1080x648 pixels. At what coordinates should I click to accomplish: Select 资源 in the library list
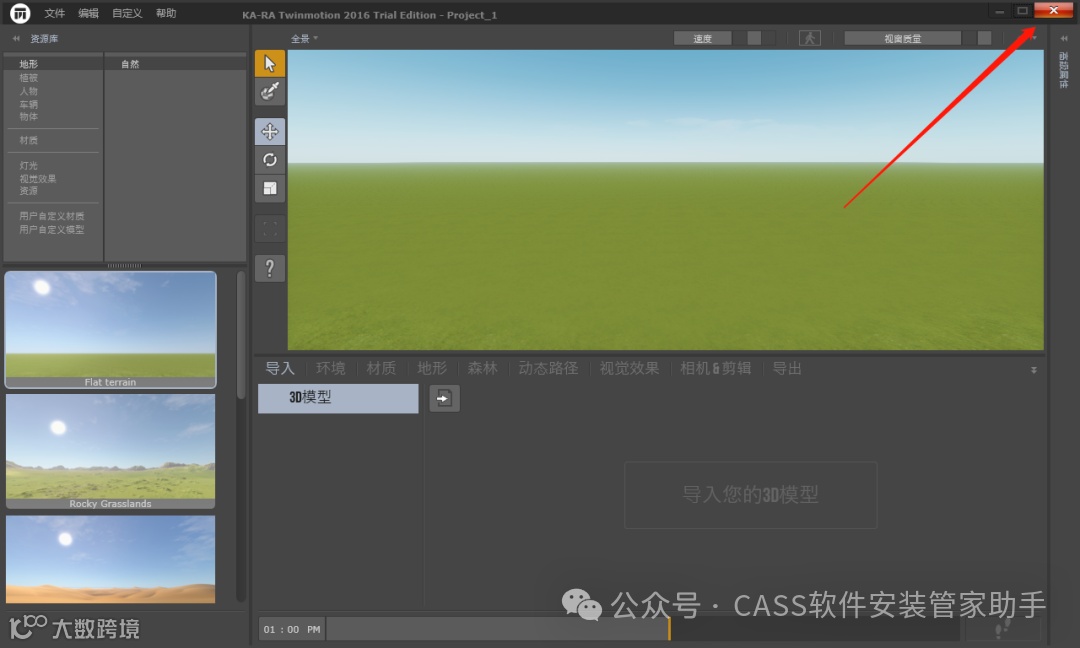[x=29, y=191]
